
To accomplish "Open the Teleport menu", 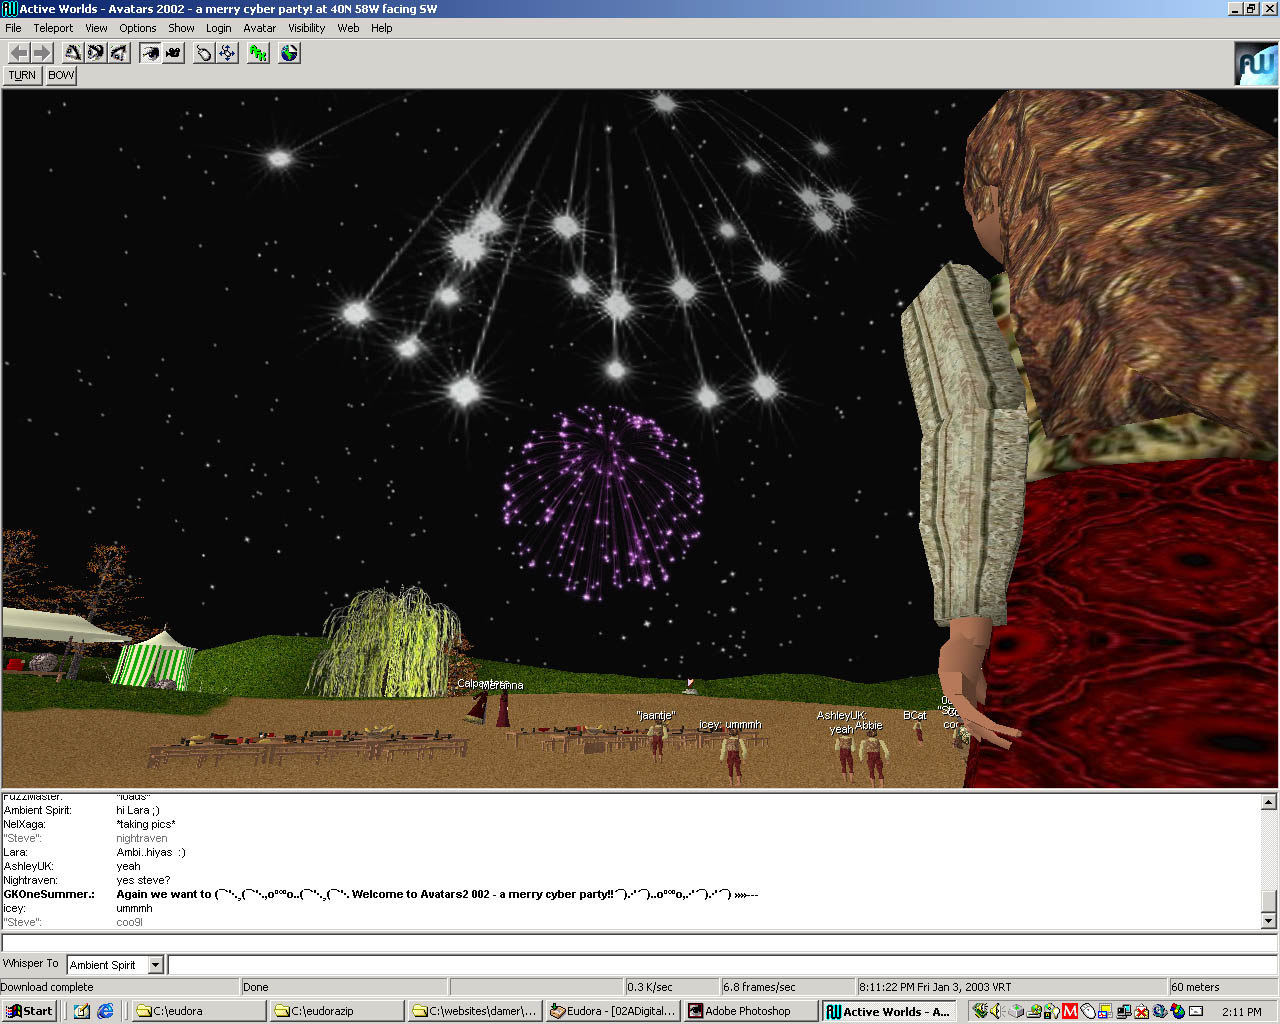I will [x=53, y=28].
